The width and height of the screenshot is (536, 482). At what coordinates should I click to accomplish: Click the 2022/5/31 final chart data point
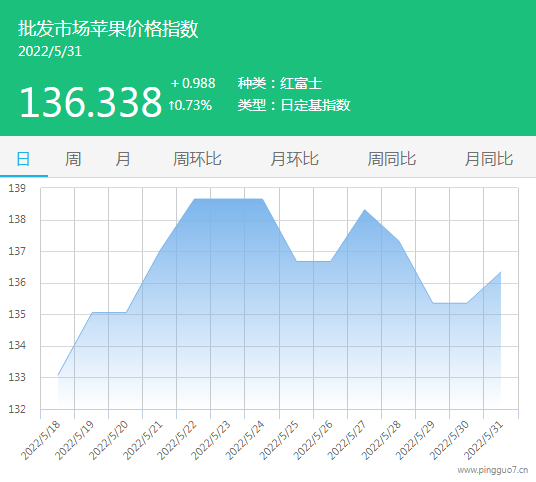(501, 272)
